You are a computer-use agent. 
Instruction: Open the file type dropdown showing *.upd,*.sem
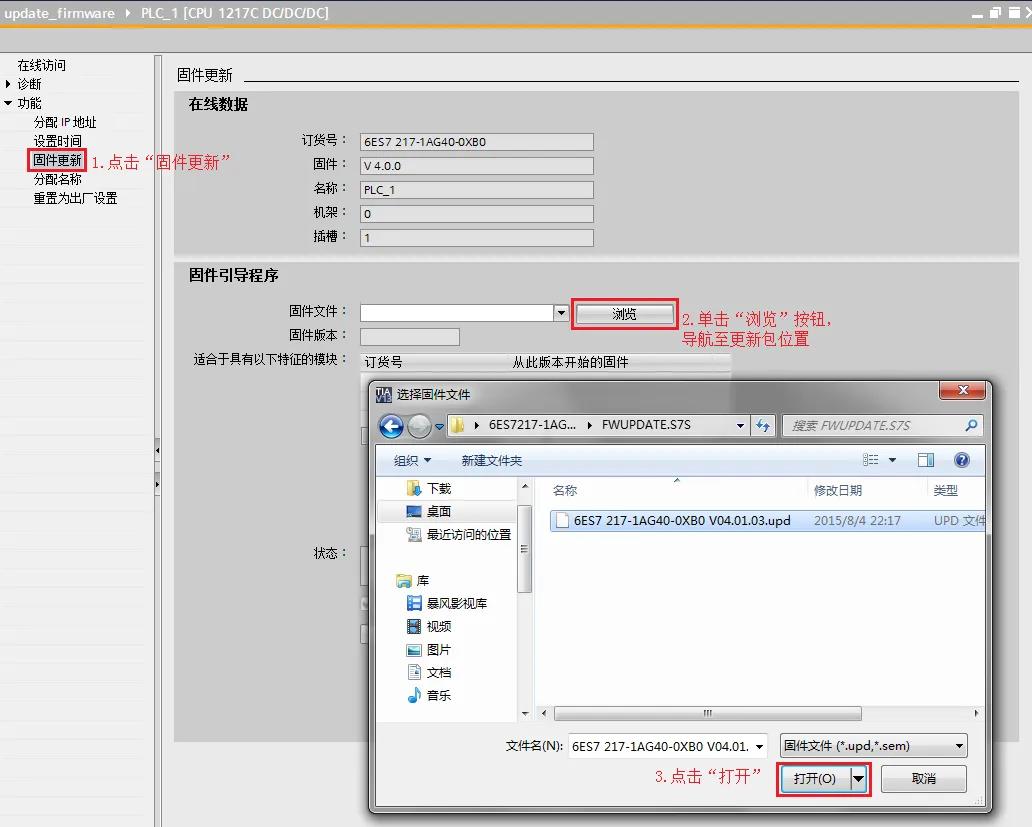coord(959,745)
